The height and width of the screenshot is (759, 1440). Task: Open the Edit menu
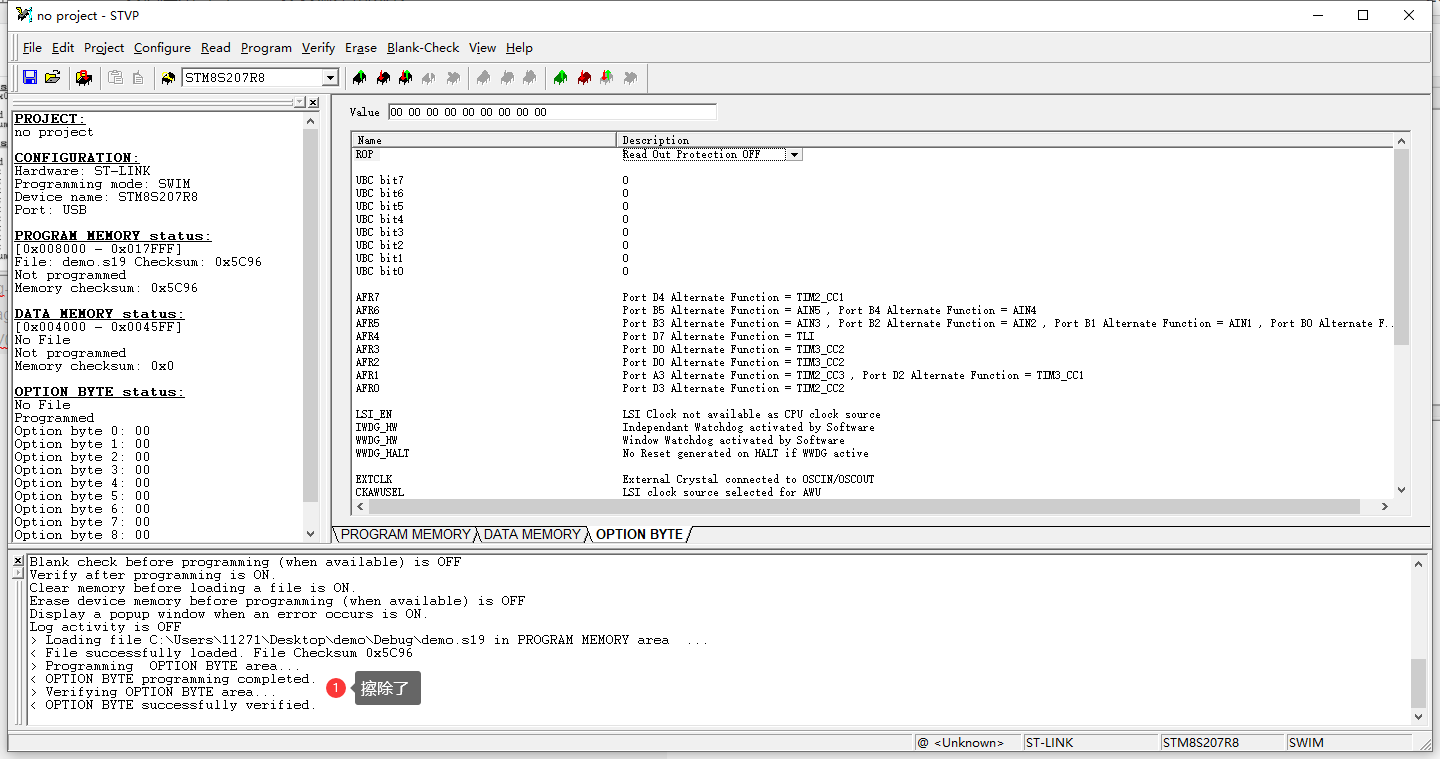point(63,48)
